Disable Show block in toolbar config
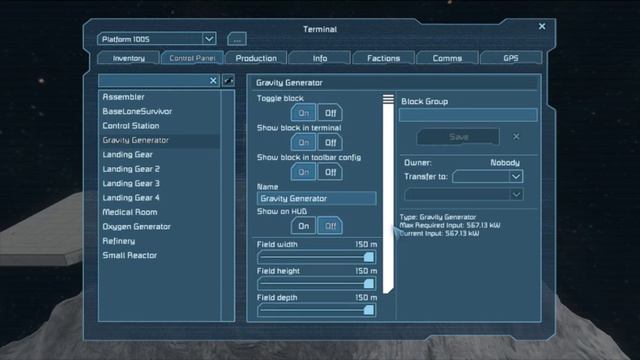The image size is (640, 360). [330, 172]
